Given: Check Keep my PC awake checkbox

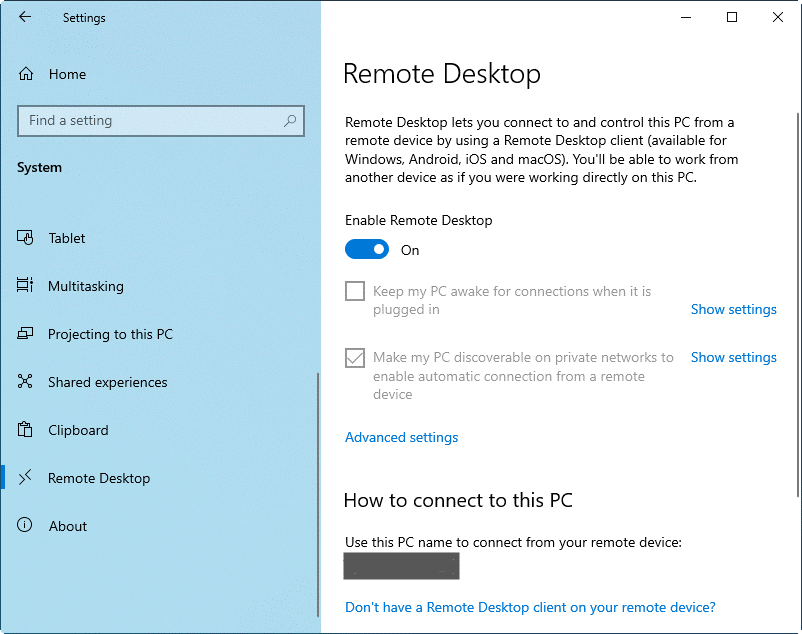Looking at the screenshot, I should [x=355, y=291].
